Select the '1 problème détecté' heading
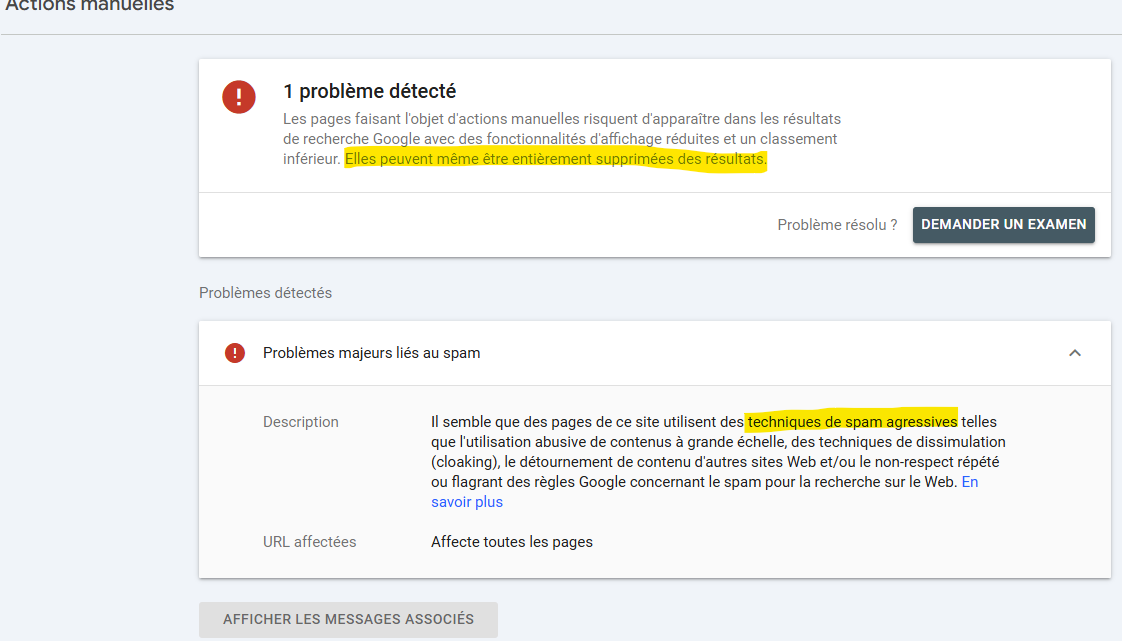 369,92
